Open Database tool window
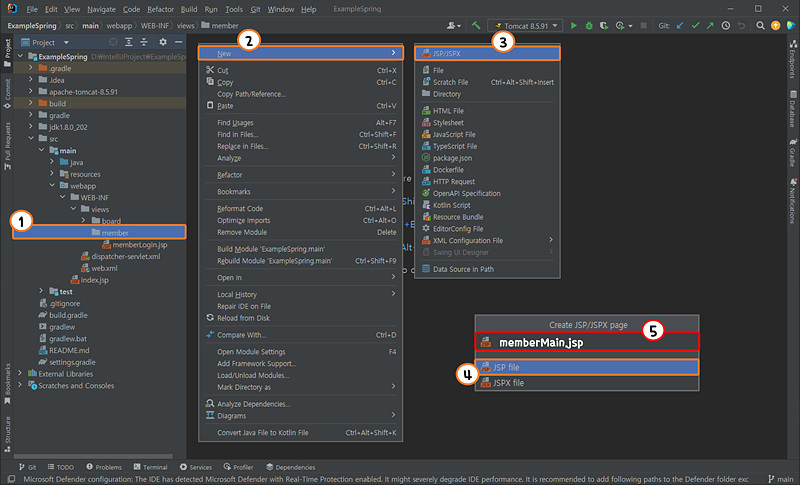The width and height of the screenshot is (800, 485). click(x=793, y=109)
